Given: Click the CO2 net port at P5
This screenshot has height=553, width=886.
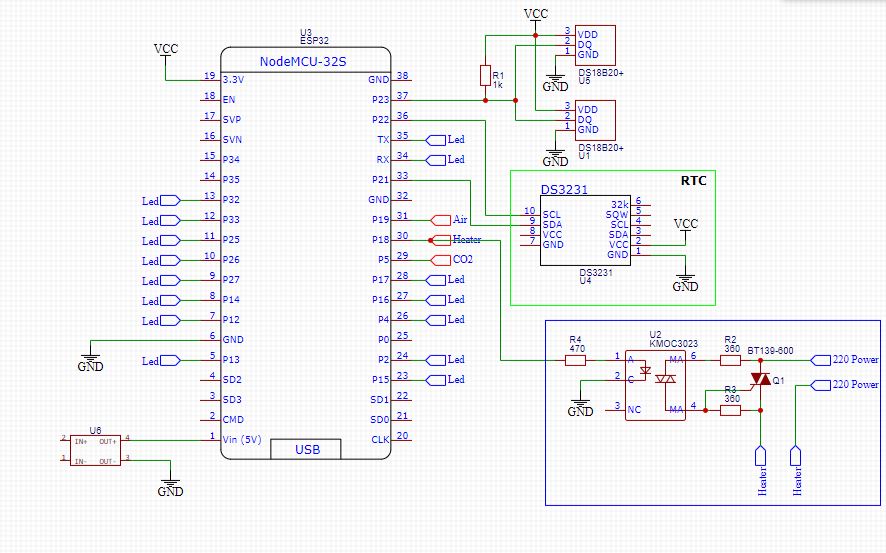Looking at the screenshot, I should coord(441,259).
